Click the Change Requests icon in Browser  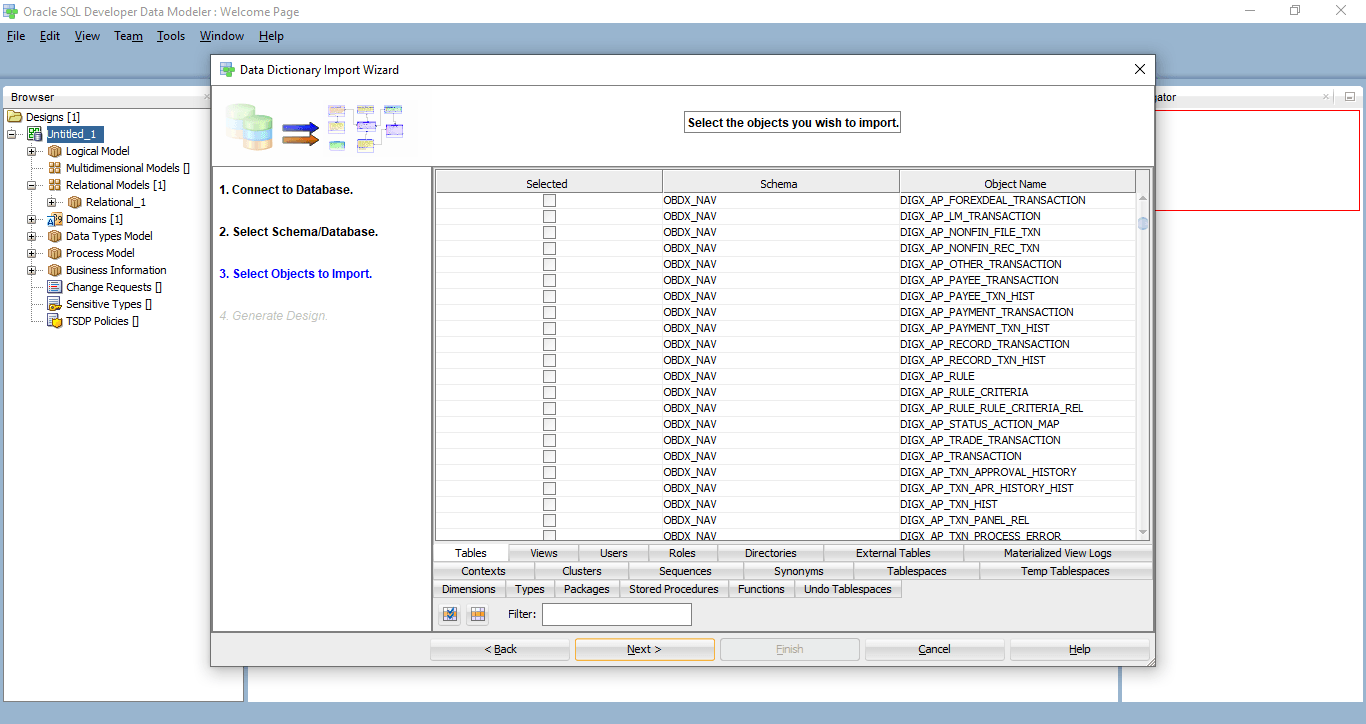pyautogui.click(x=54, y=287)
